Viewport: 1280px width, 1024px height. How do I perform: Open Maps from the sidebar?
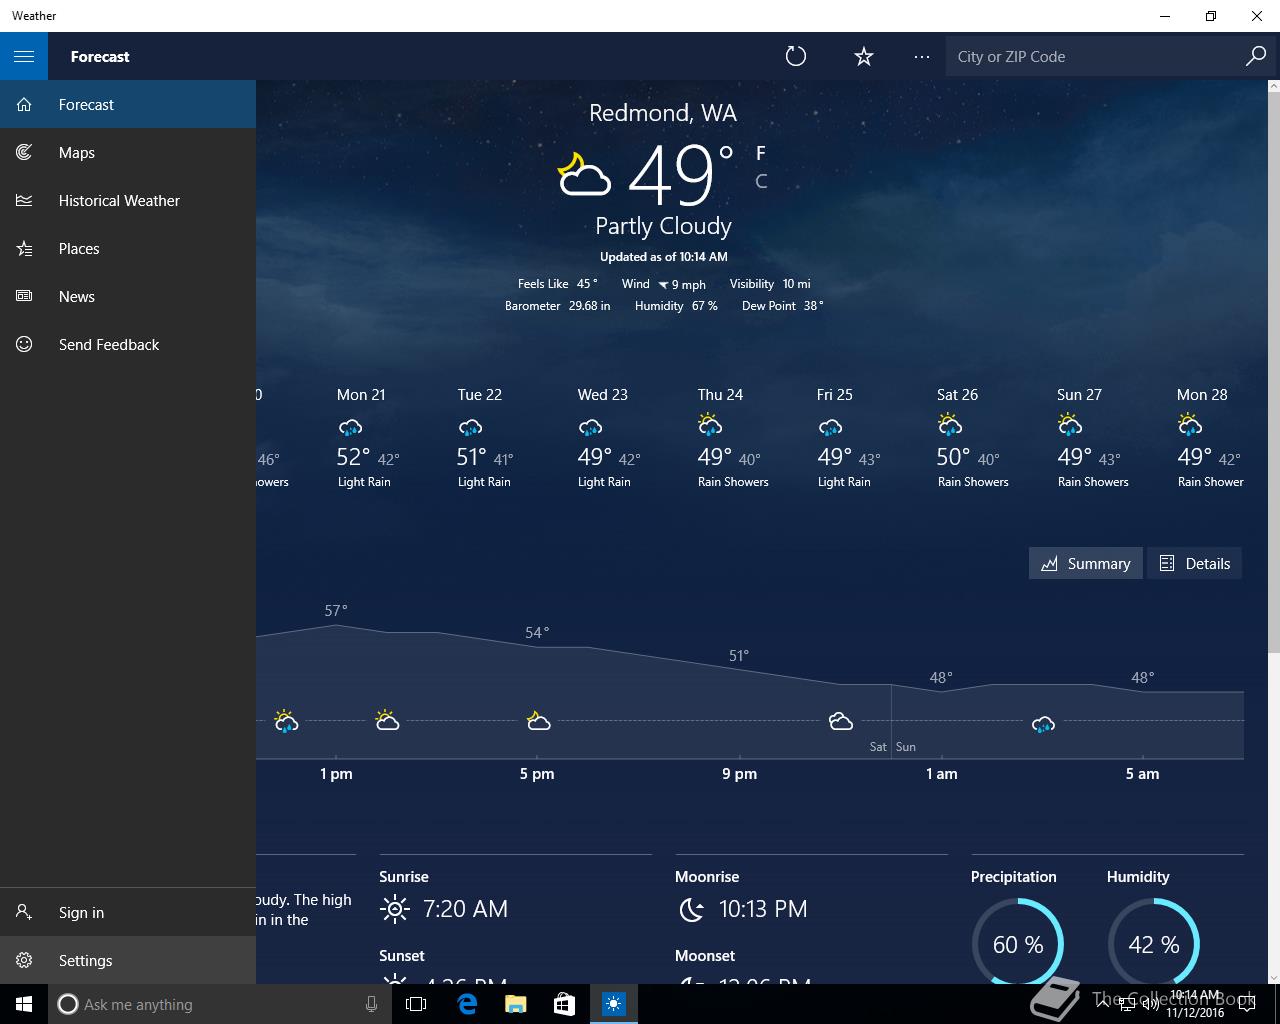tap(128, 152)
